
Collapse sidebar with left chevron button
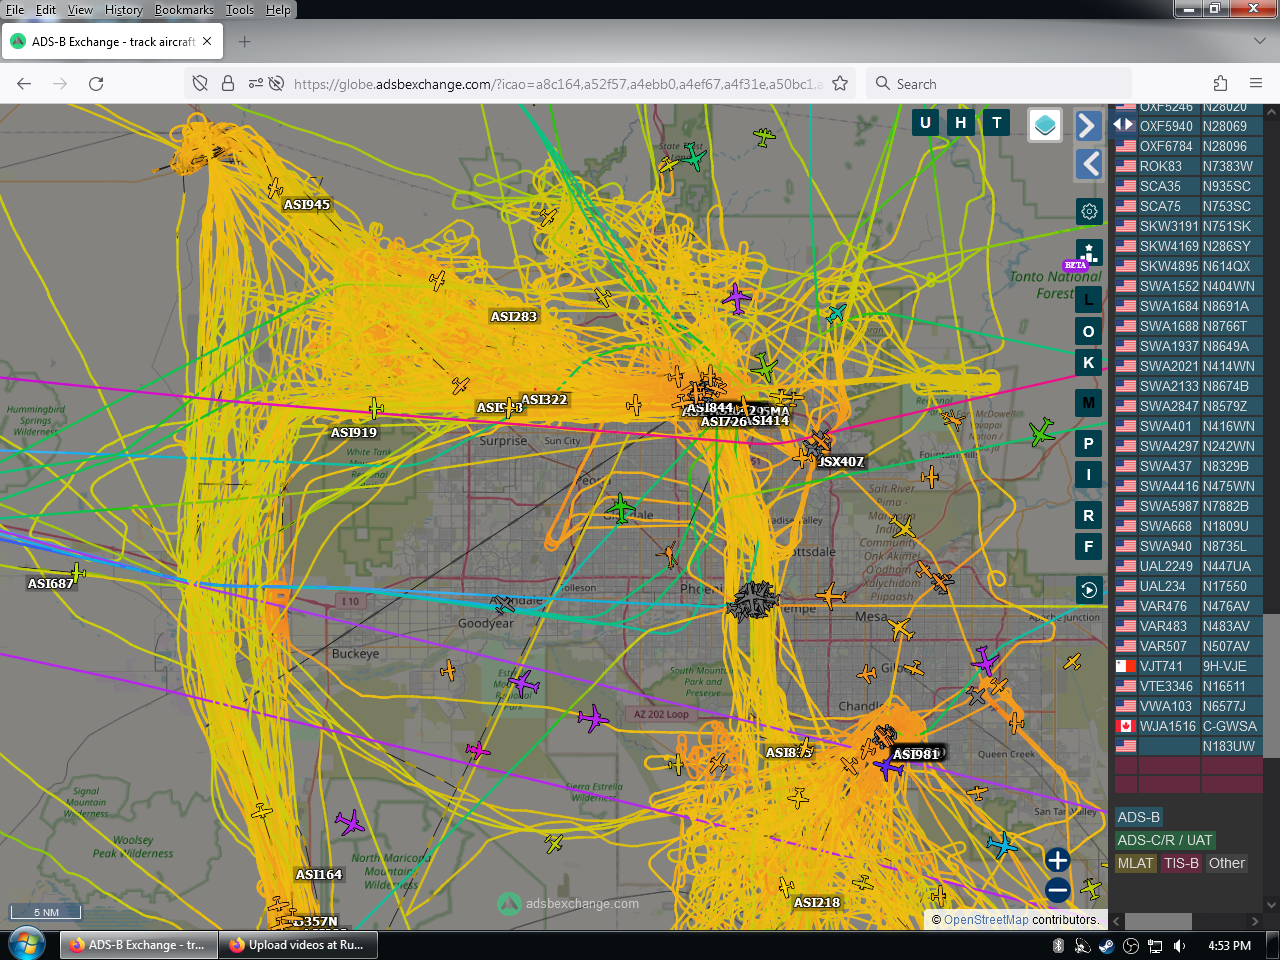(x=1088, y=164)
